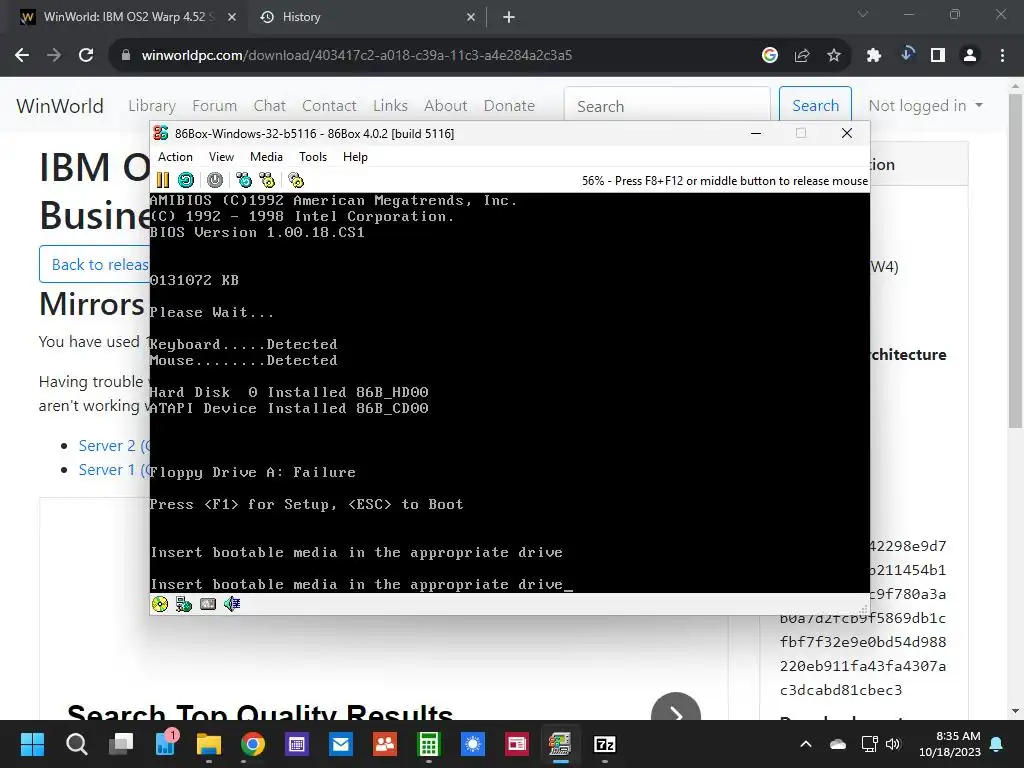Send ACPI shutdown power button
This screenshot has width=1024, height=768.
[x=215, y=180]
